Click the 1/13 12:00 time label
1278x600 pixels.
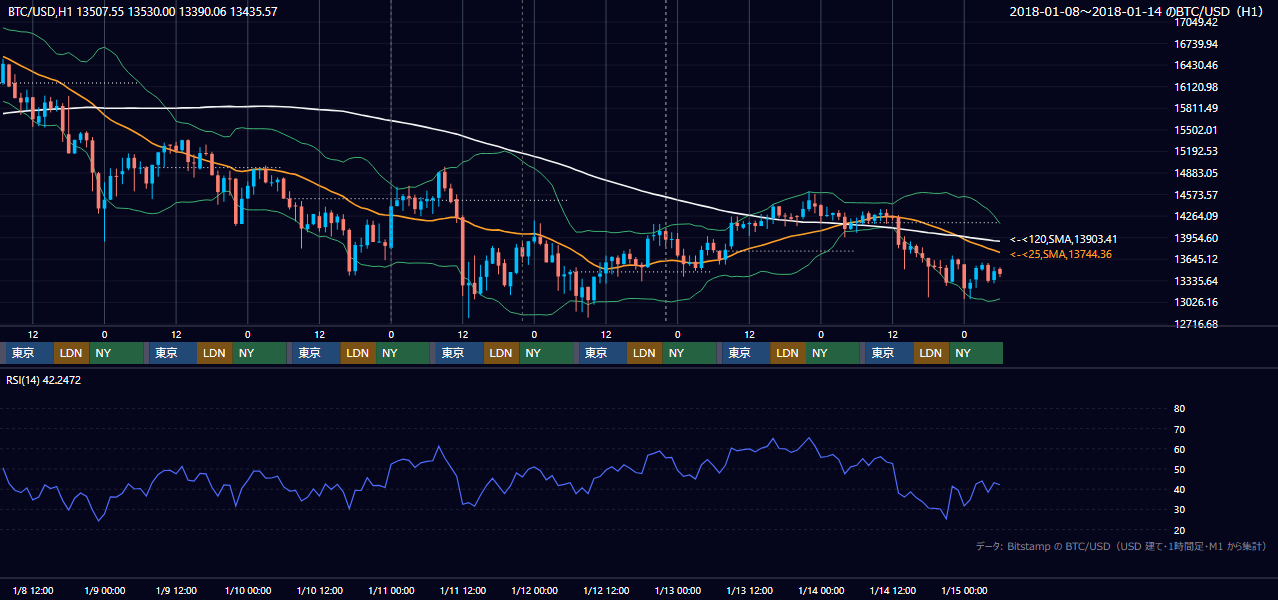click(x=749, y=589)
